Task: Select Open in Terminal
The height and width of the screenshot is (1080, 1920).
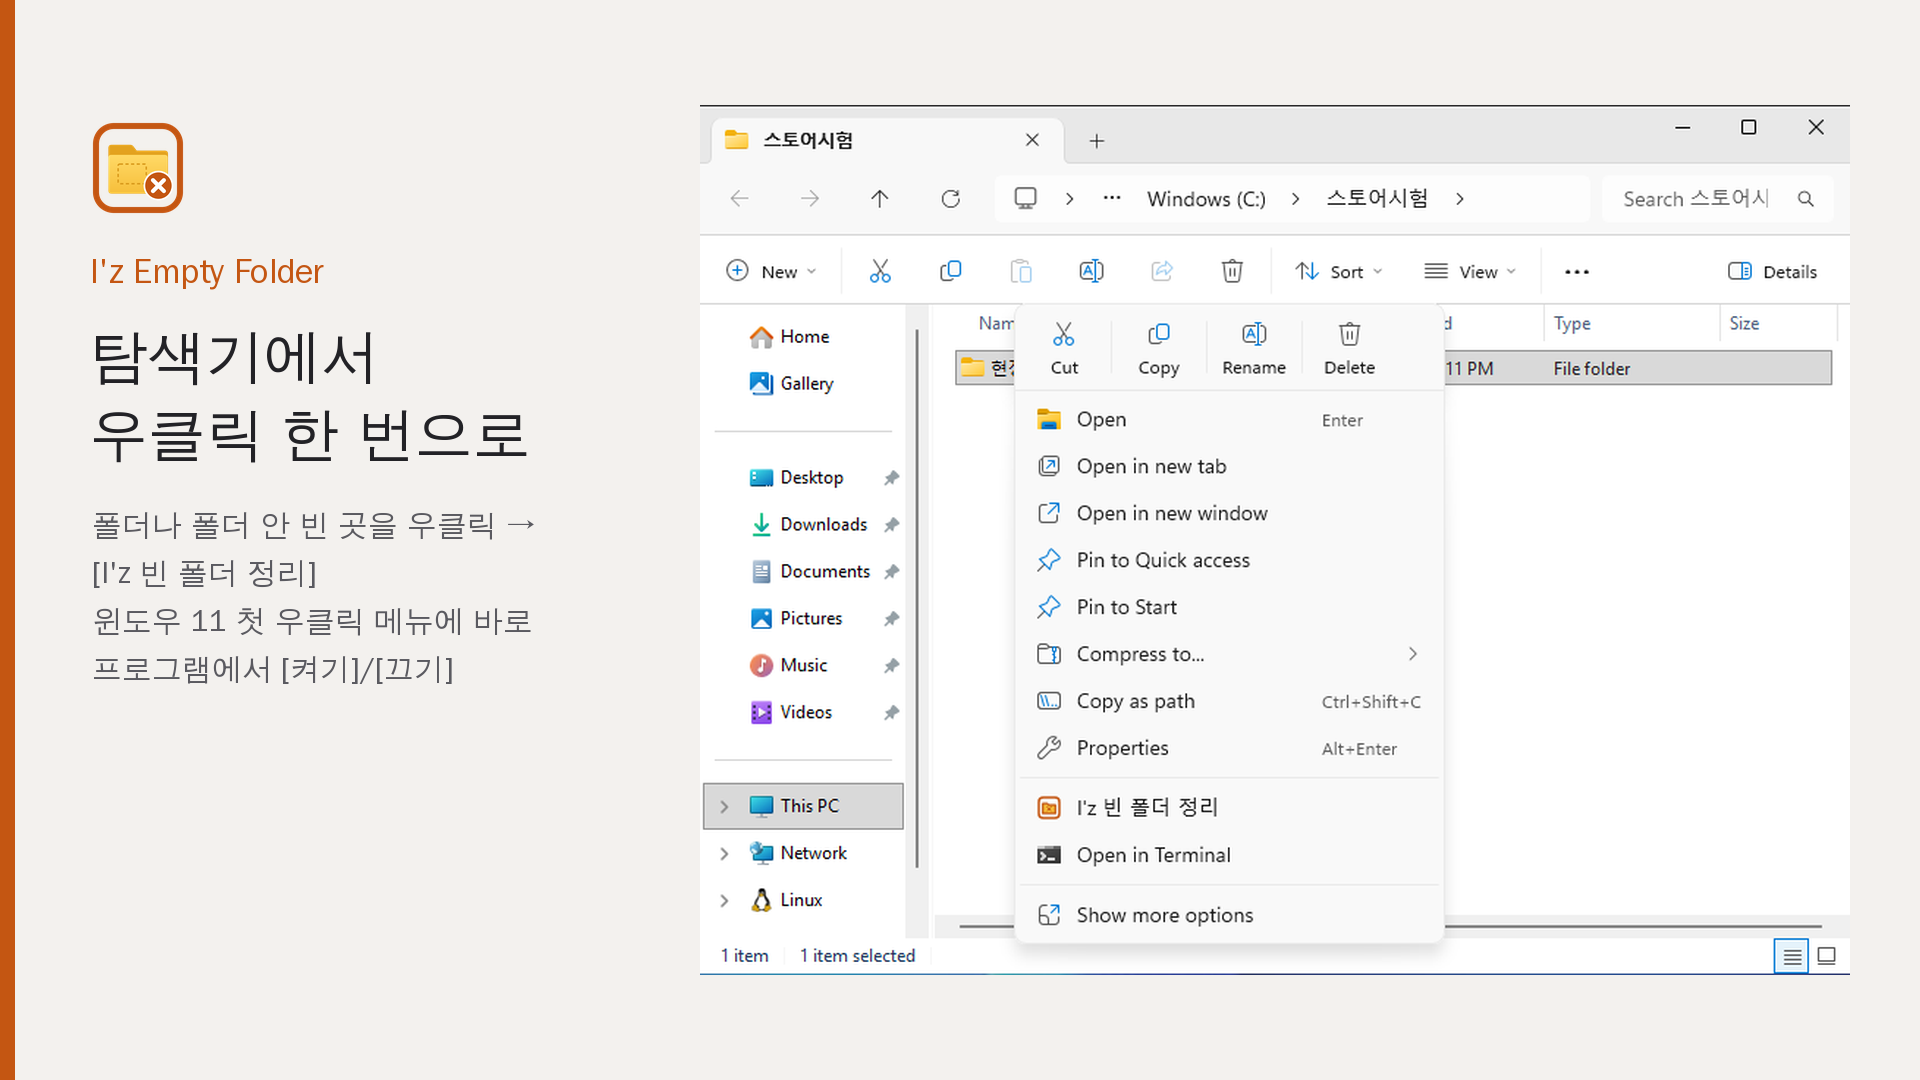Action: pos(1229,855)
